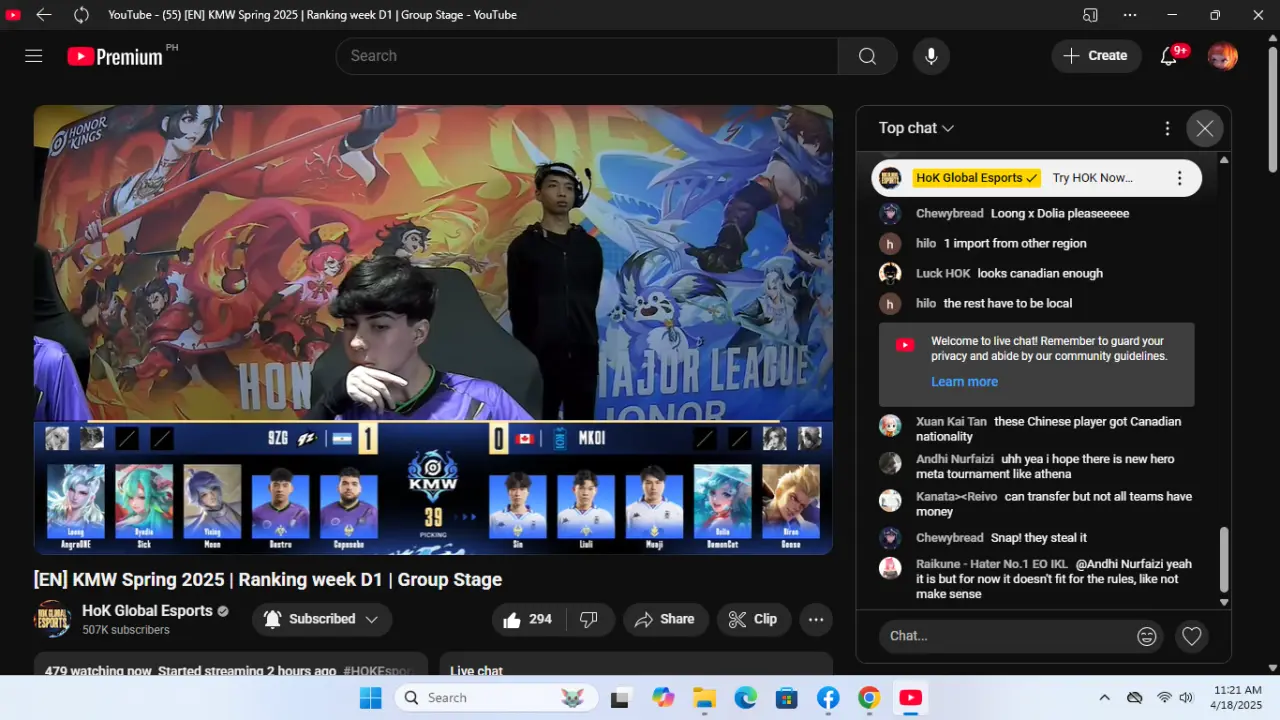Click the video player thumbnail

pos(433,330)
